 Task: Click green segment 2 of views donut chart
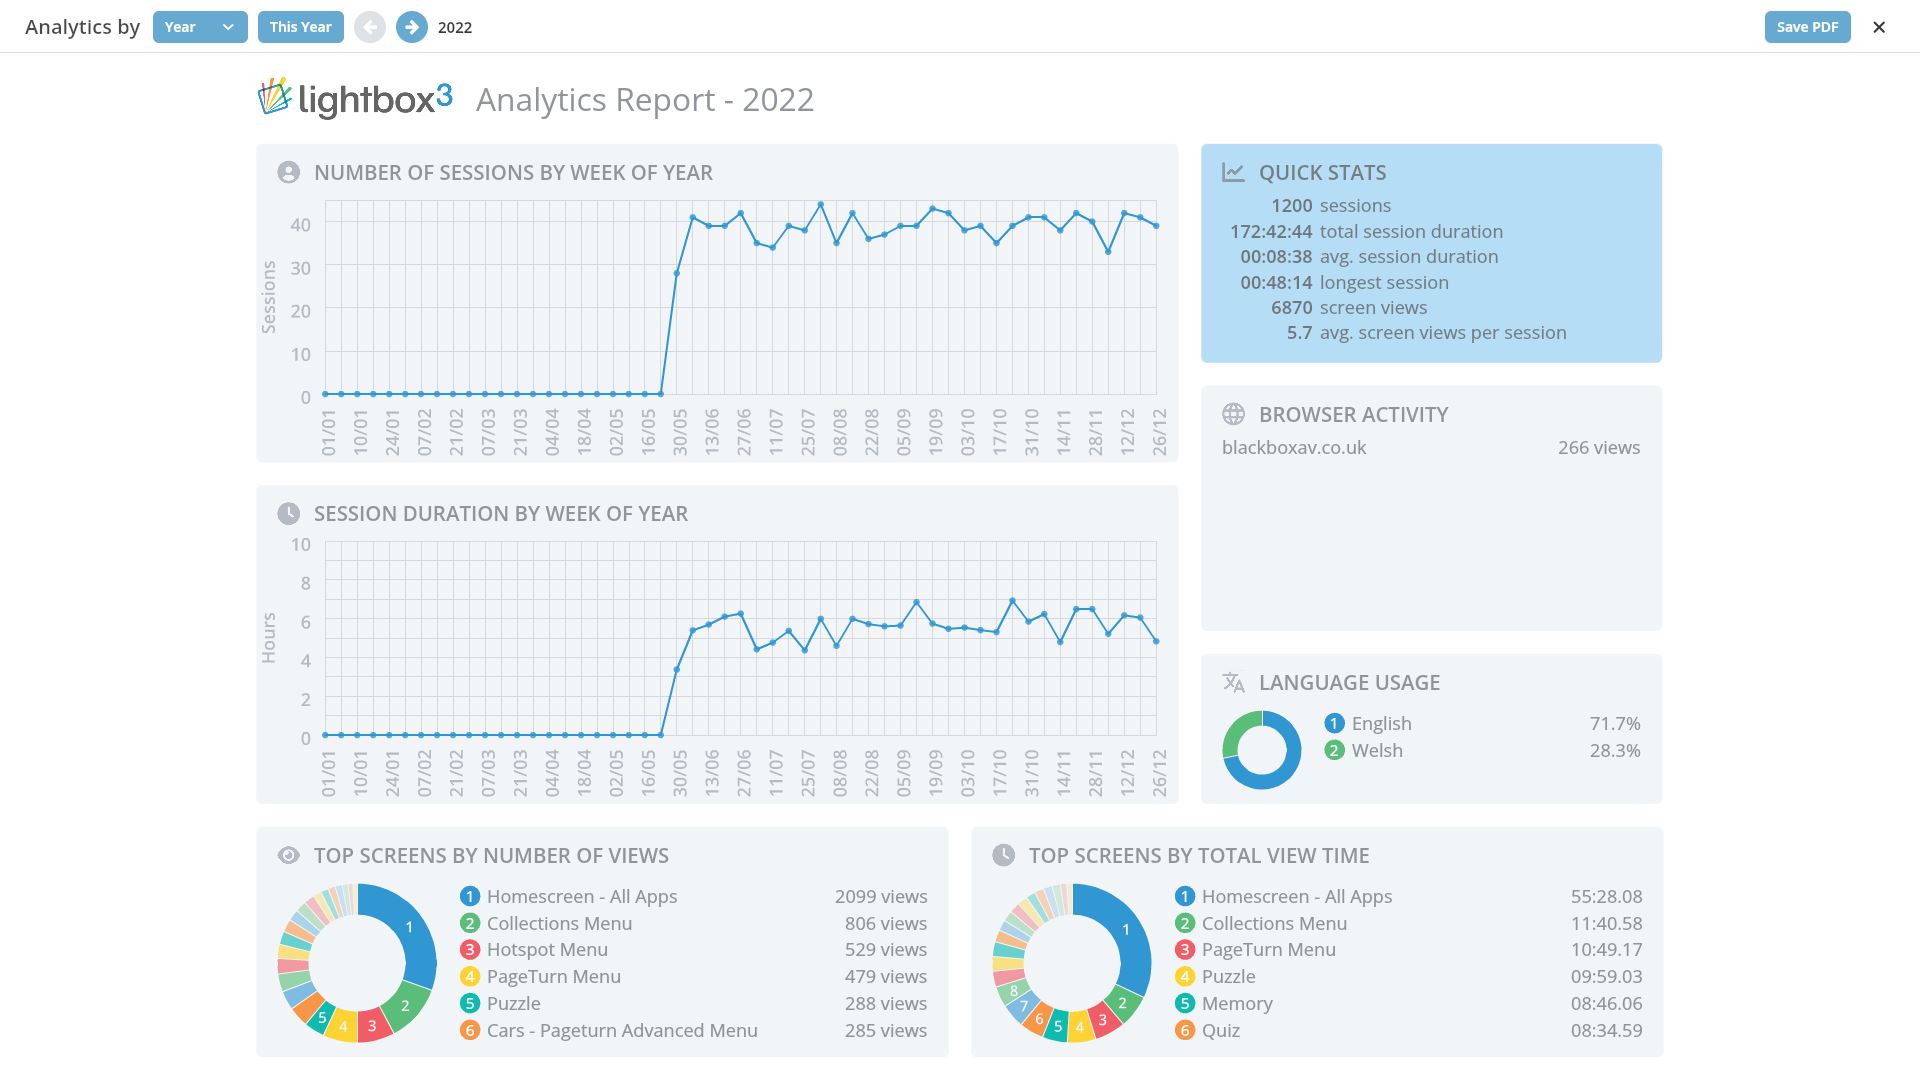(405, 1006)
